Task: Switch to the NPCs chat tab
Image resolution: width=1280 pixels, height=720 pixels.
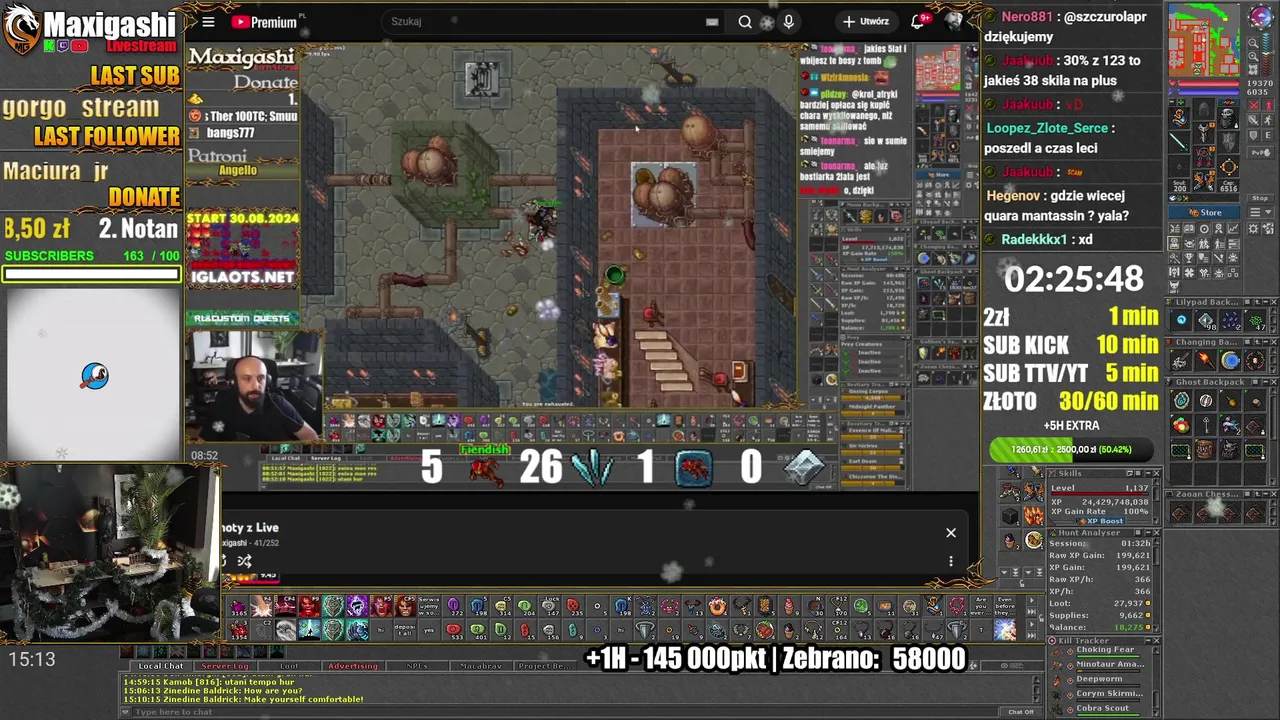Action: tap(417, 666)
